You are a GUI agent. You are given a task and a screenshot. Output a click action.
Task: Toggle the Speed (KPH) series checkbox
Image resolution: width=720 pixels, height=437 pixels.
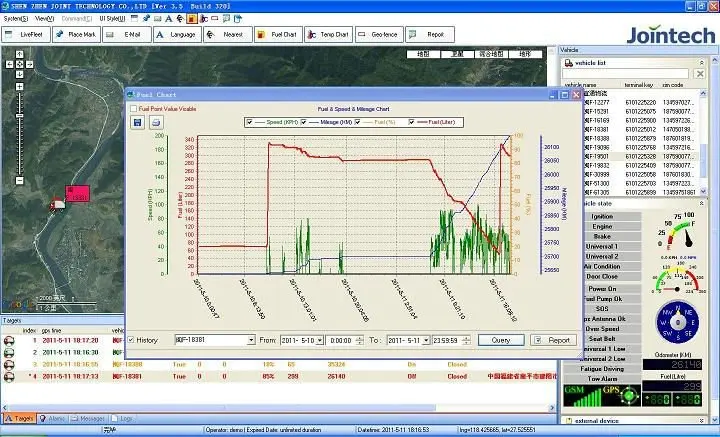[x=249, y=122]
